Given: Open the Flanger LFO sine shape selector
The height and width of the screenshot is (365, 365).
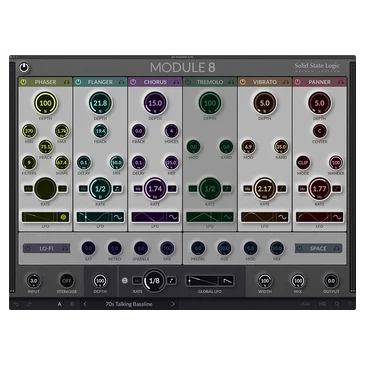Looking at the screenshot, I should [x=118, y=217].
